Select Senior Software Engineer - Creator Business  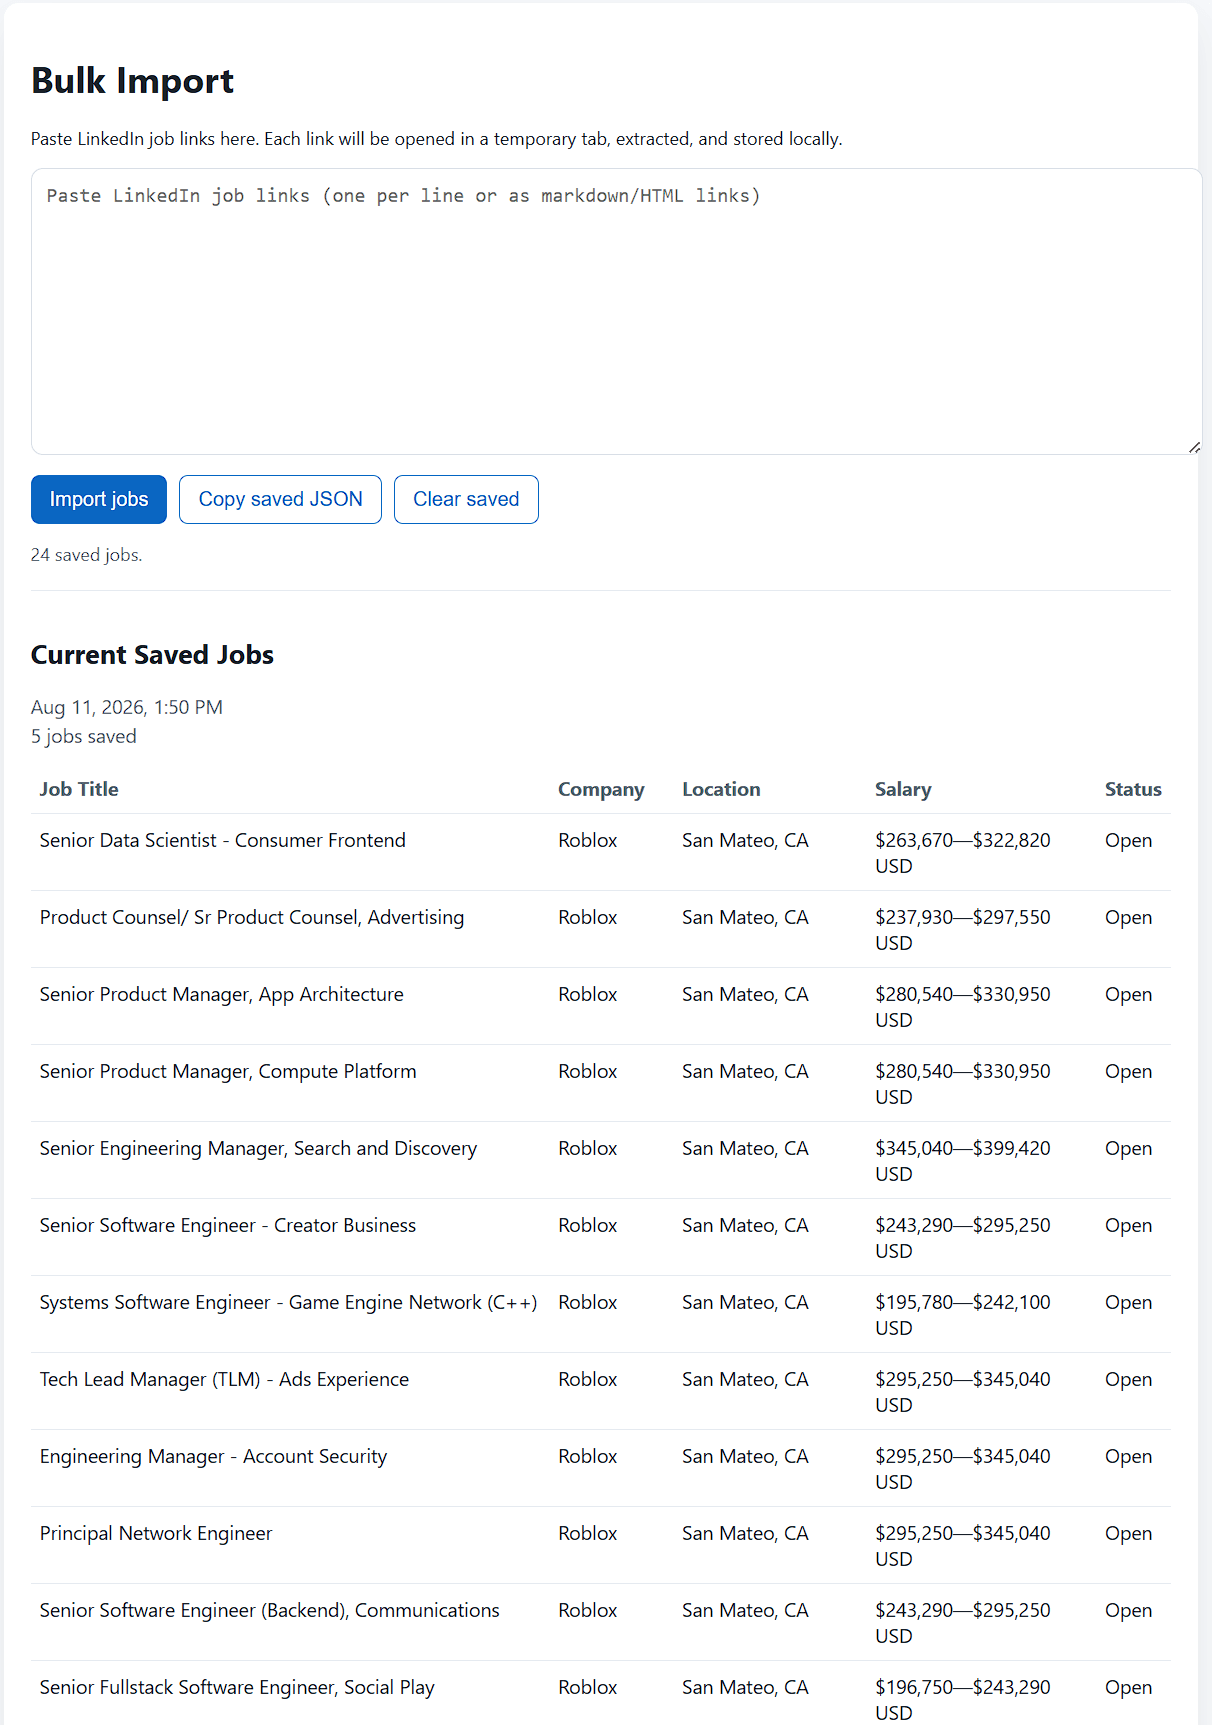(228, 1225)
